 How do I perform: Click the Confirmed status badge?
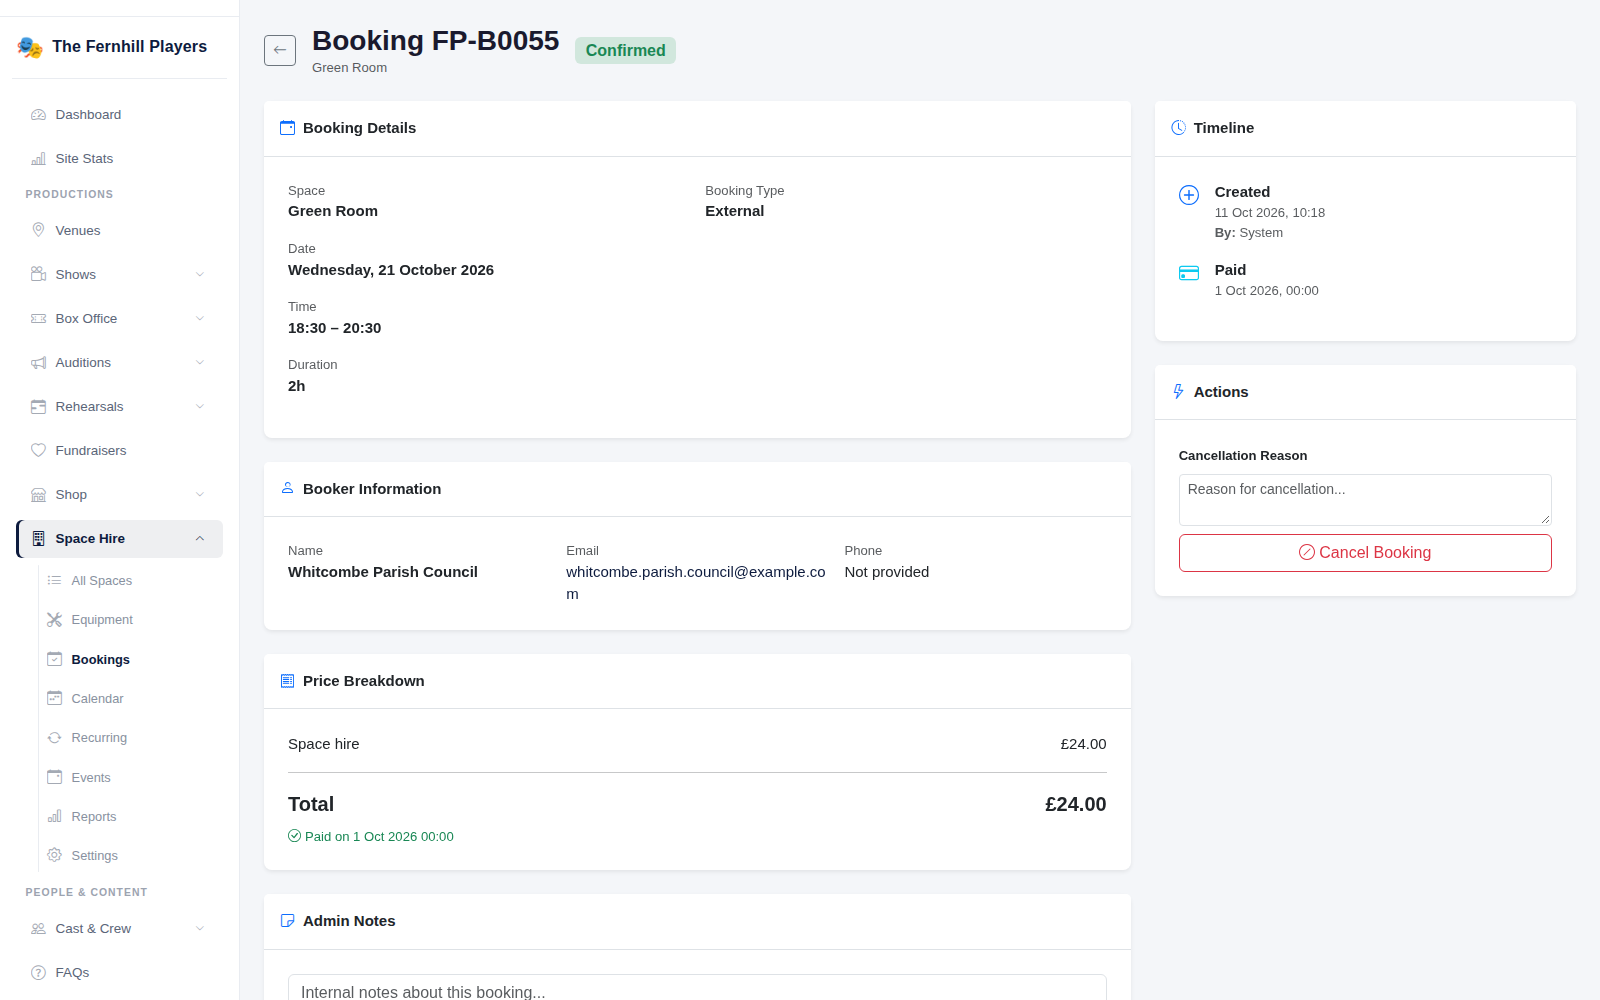point(625,51)
